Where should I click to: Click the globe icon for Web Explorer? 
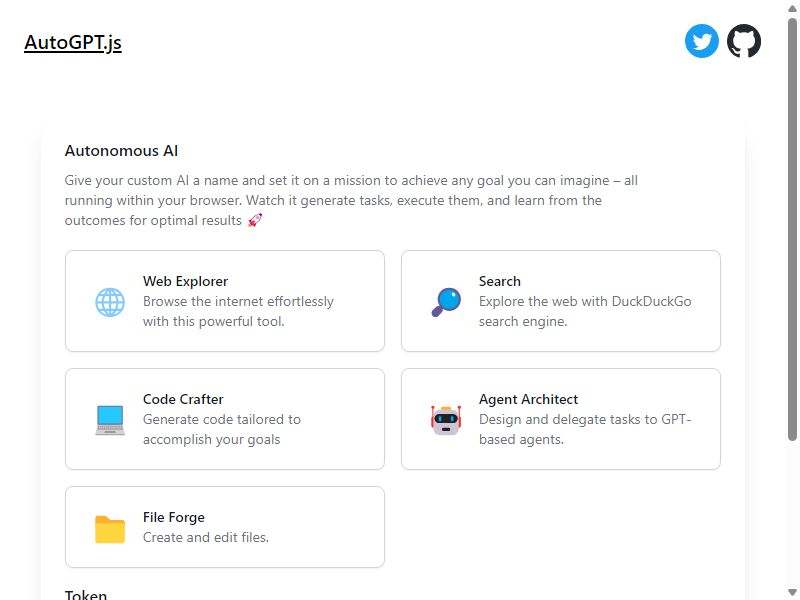(x=110, y=302)
